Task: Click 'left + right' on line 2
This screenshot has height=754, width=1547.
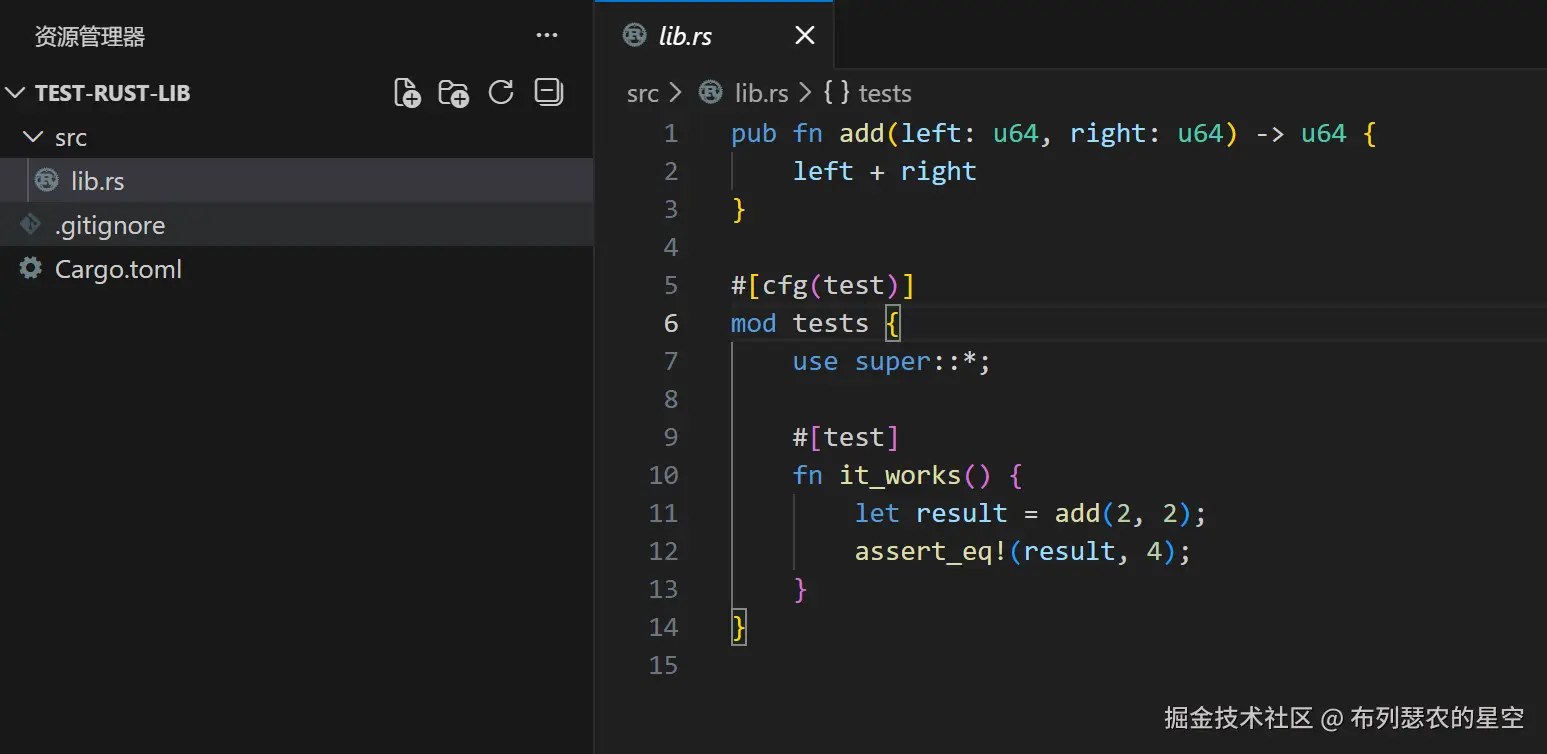Action: pos(884,172)
